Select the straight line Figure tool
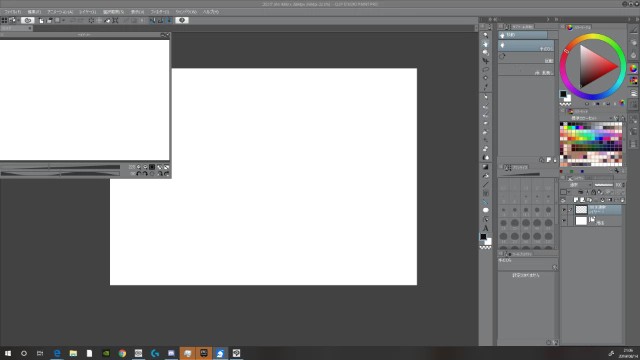640x360 pixels. pyautogui.click(x=485, y=184)
